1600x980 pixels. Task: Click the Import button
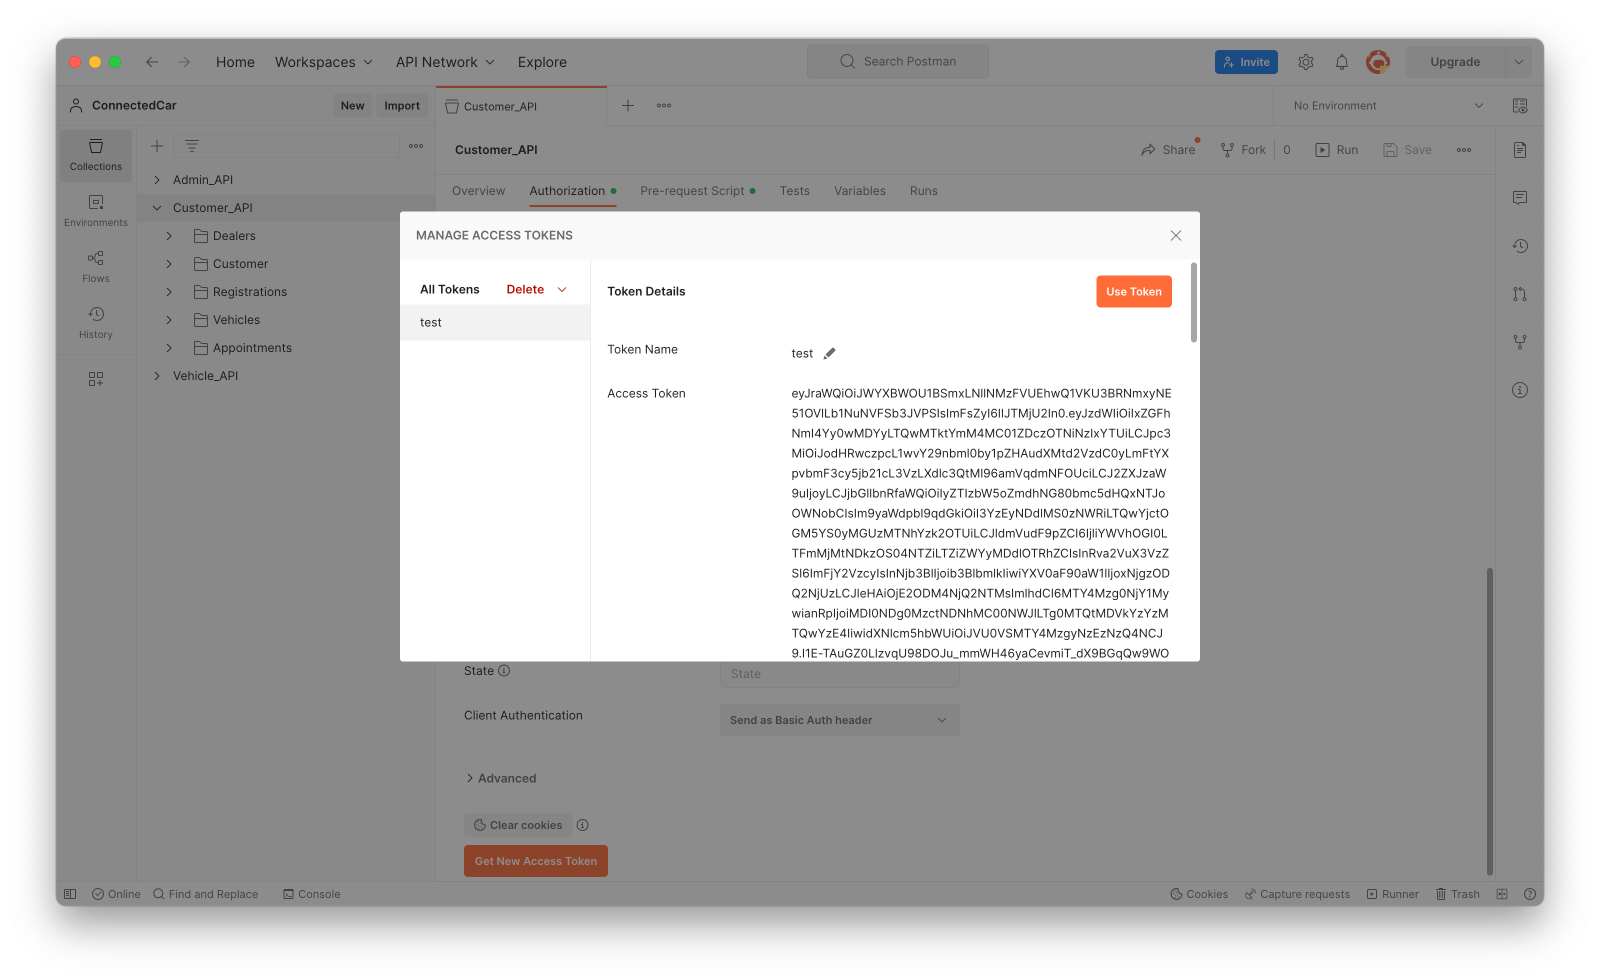(402, 106)
